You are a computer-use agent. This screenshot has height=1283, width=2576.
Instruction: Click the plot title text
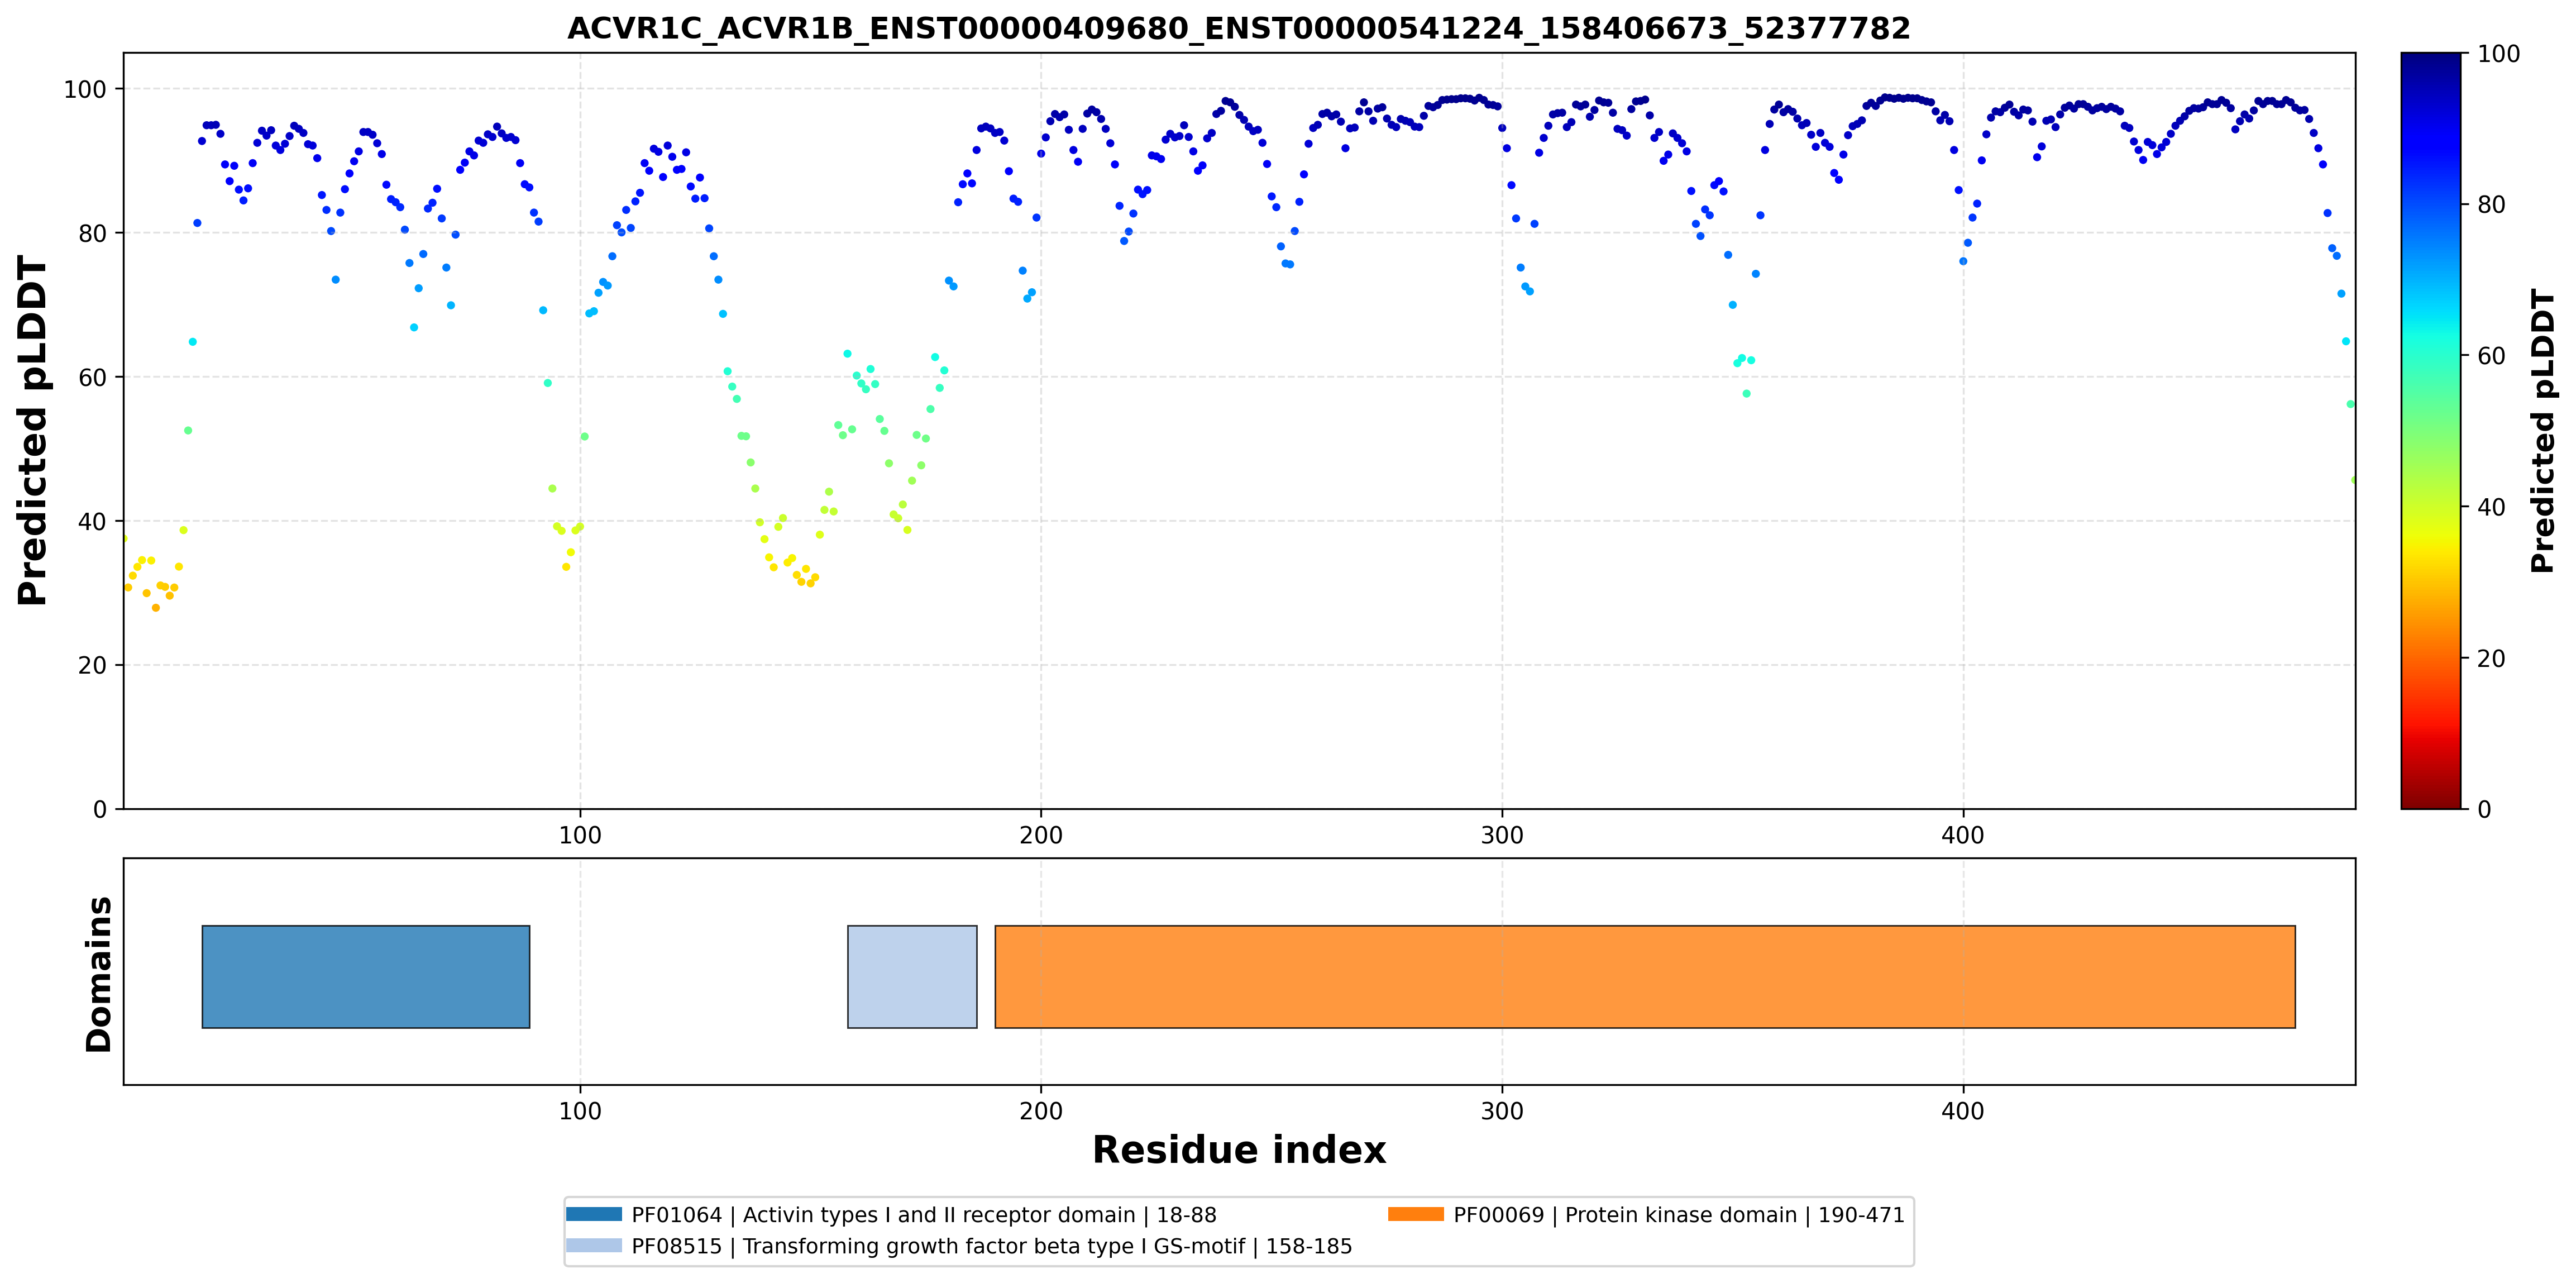pos(1239,28)
